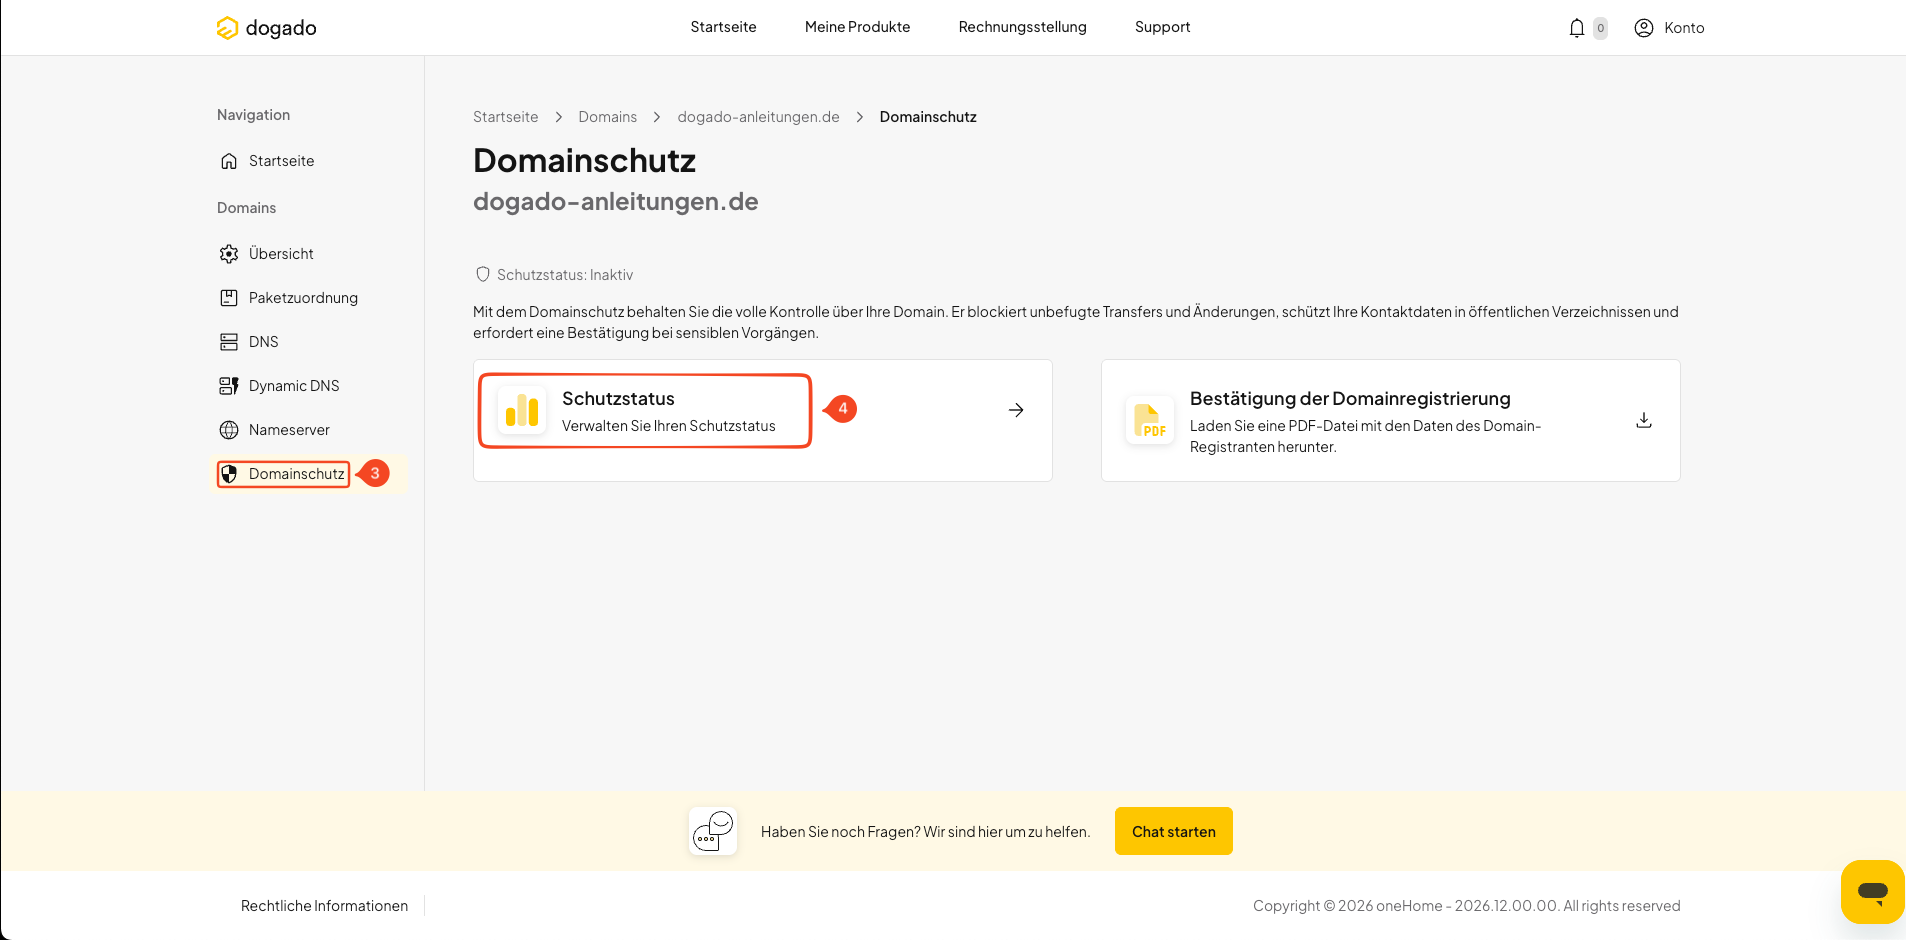Open the yellow chat widget
This screenshot has width=1906, height=940.
click(x=1872, y=891)
